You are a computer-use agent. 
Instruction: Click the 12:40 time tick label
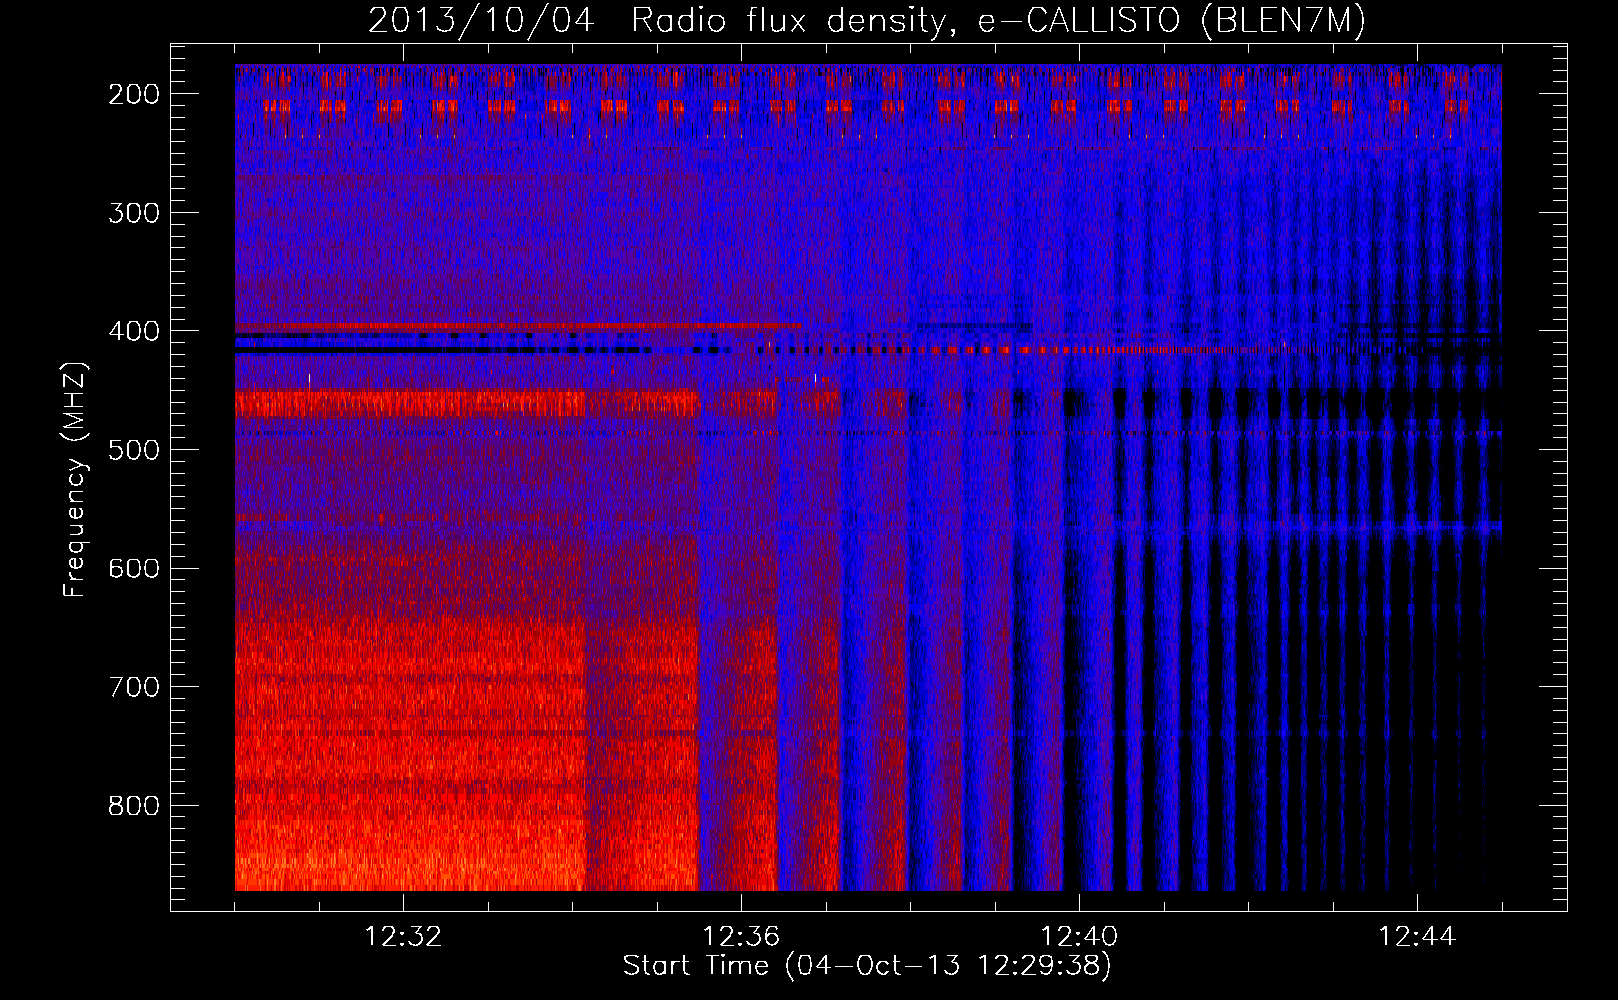[x=1079, y=937]
